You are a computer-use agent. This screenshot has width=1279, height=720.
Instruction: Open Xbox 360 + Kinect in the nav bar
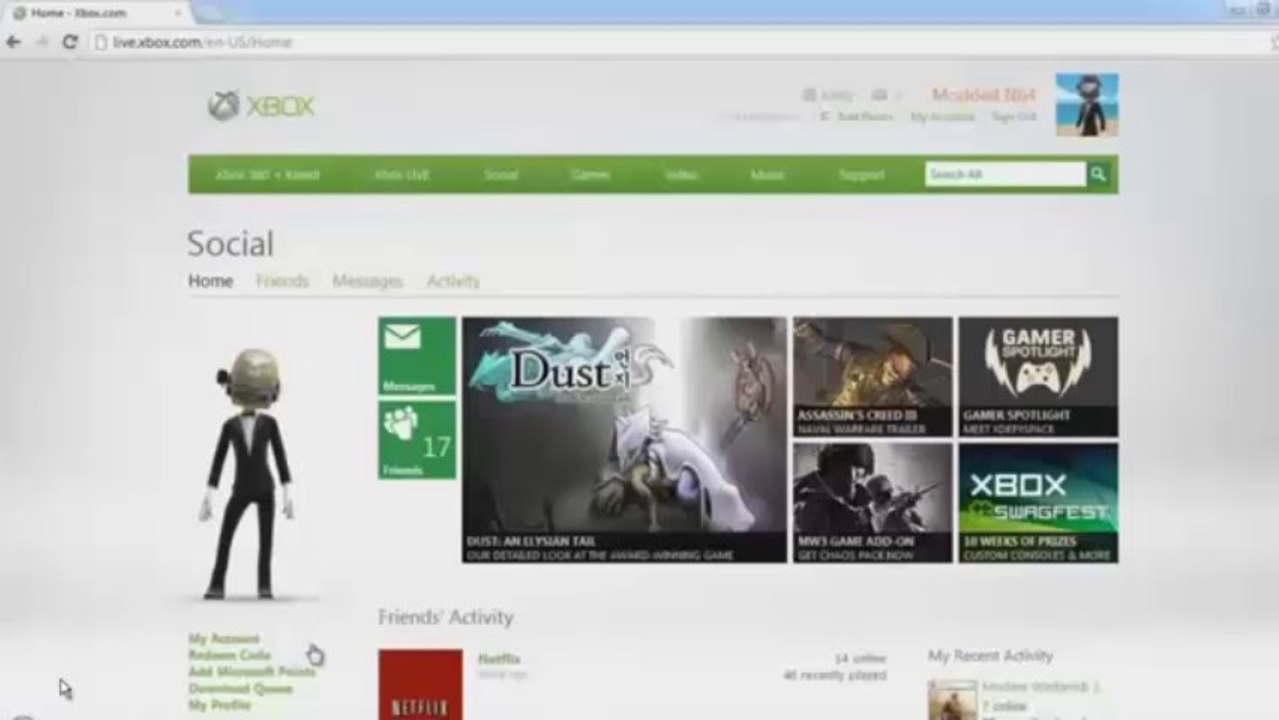pos(267,174)
